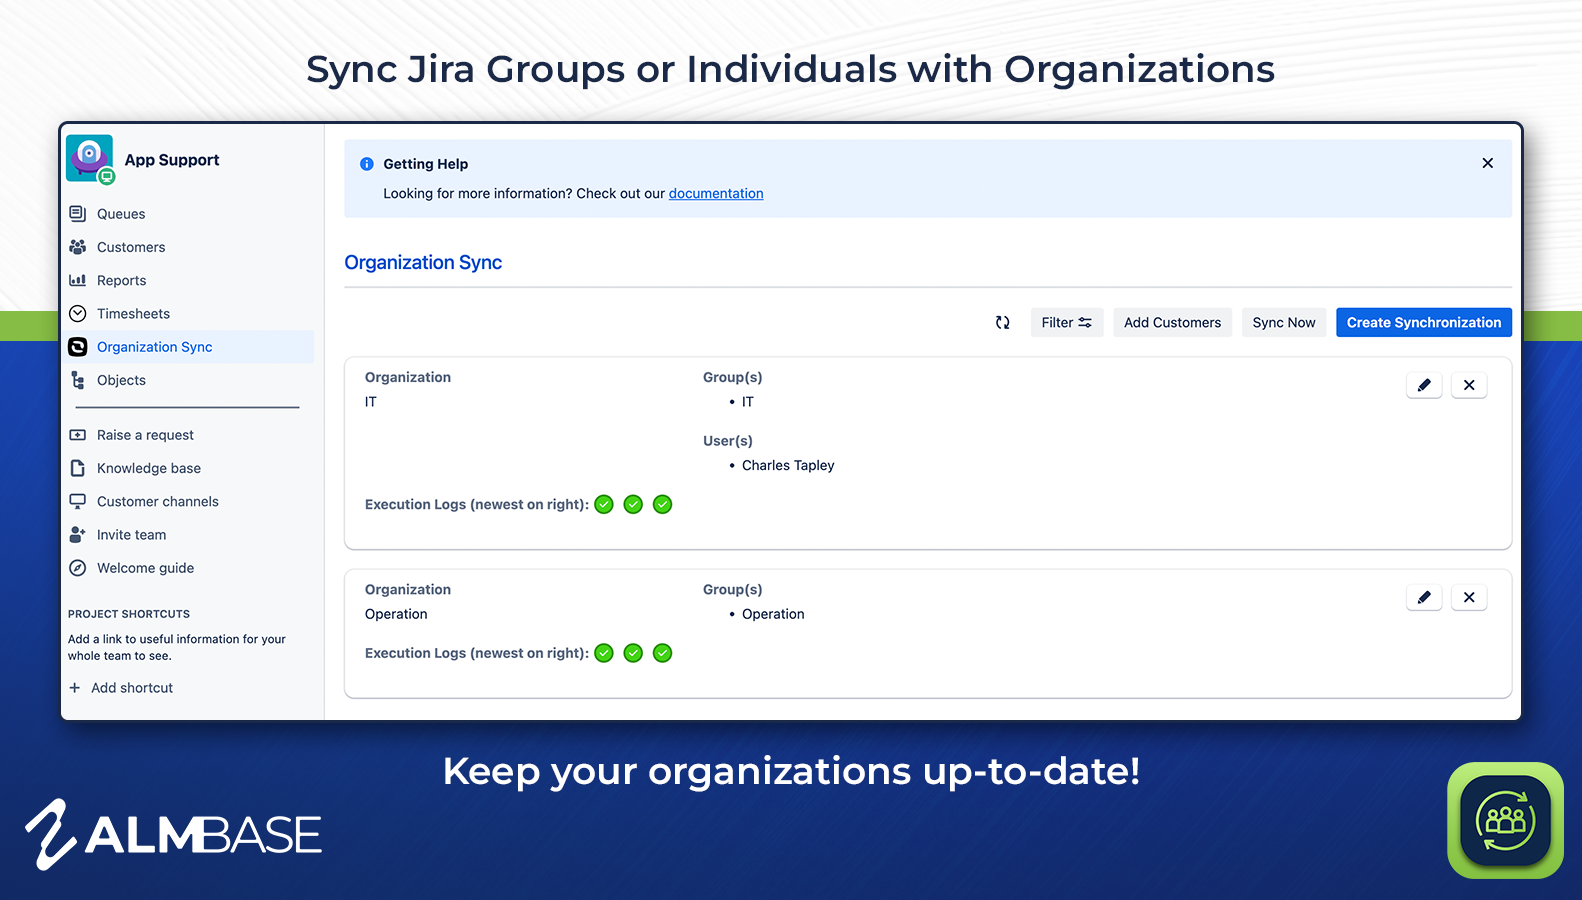Click the Customer channels monitor icon
This screenshot has height=900, width=1582.
(x=77, y=501)
